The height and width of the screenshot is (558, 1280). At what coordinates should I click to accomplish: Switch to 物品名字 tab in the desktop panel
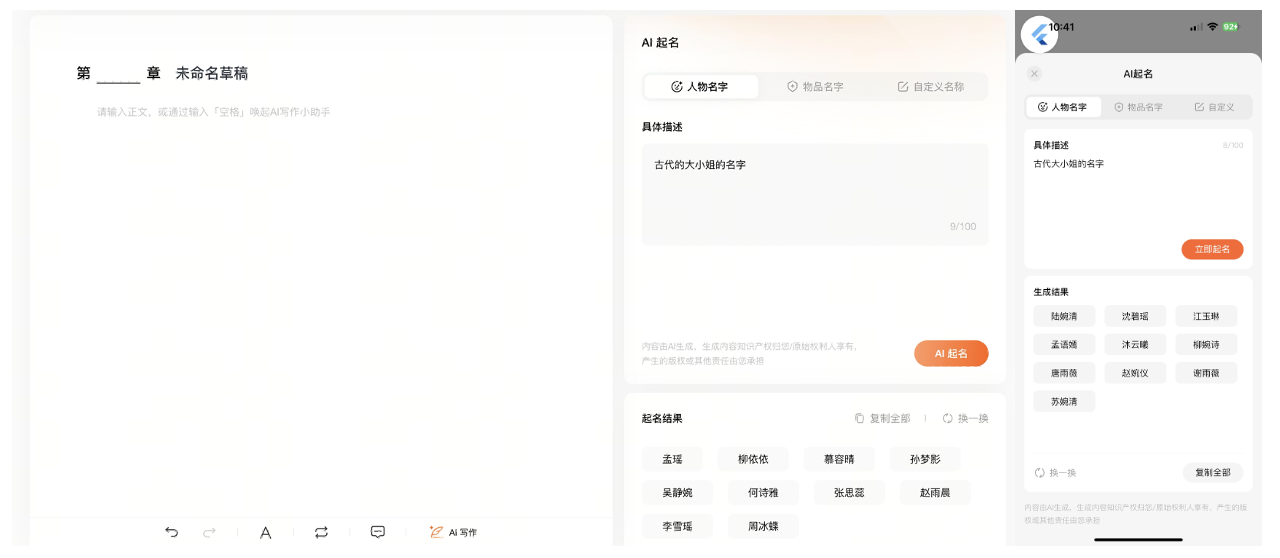coord(815,87)
